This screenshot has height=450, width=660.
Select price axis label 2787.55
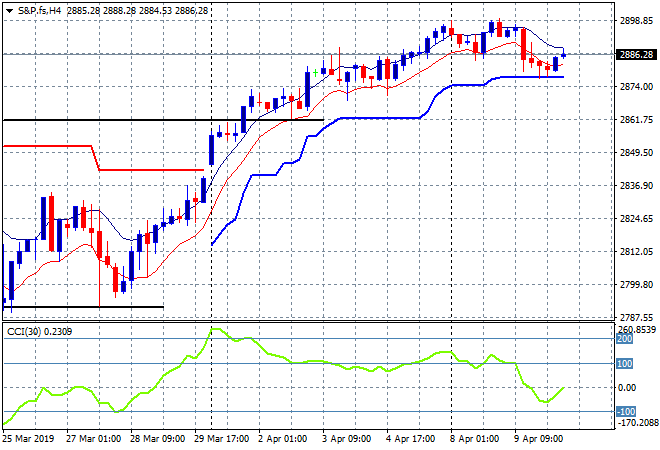(x=636, y=317)
